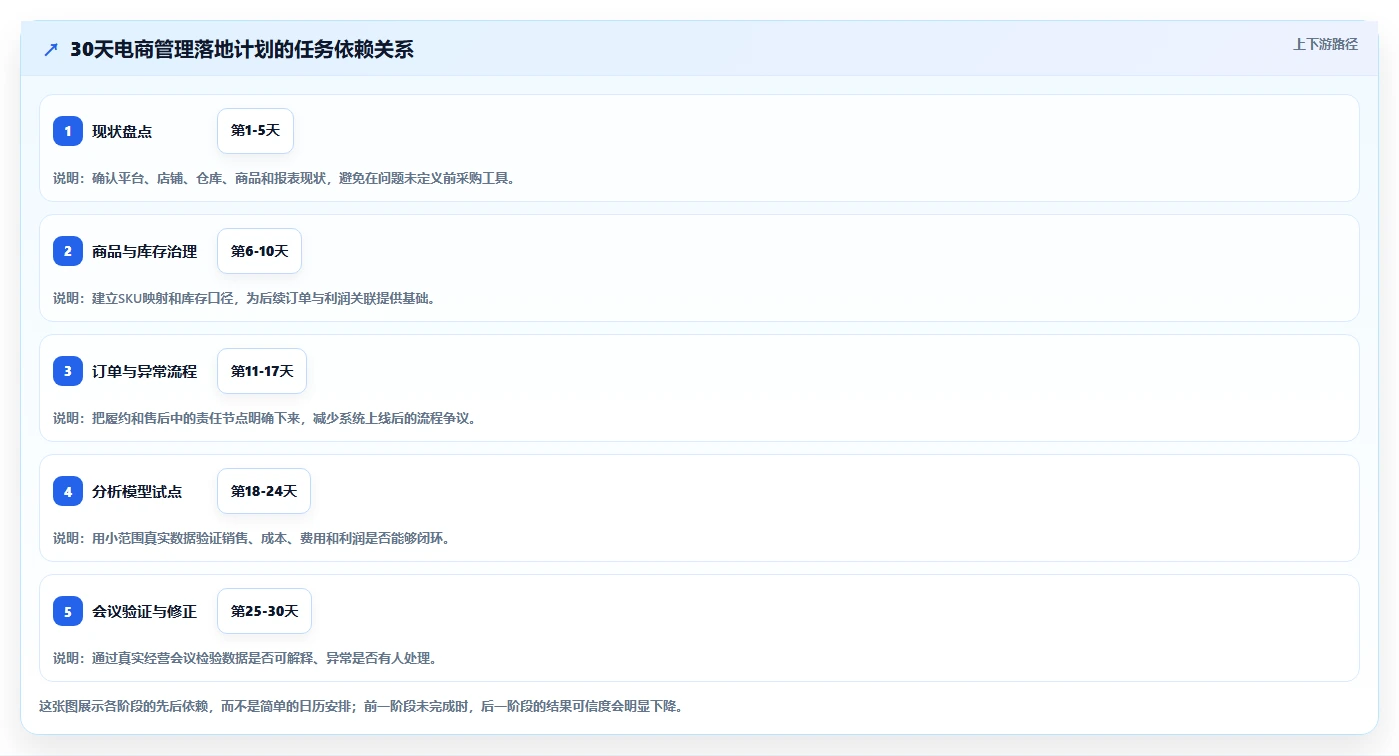The width and height of the screenshot is (1399, 756).
Task: Click the number 3 step badge
Action: (x=68, y=371)
